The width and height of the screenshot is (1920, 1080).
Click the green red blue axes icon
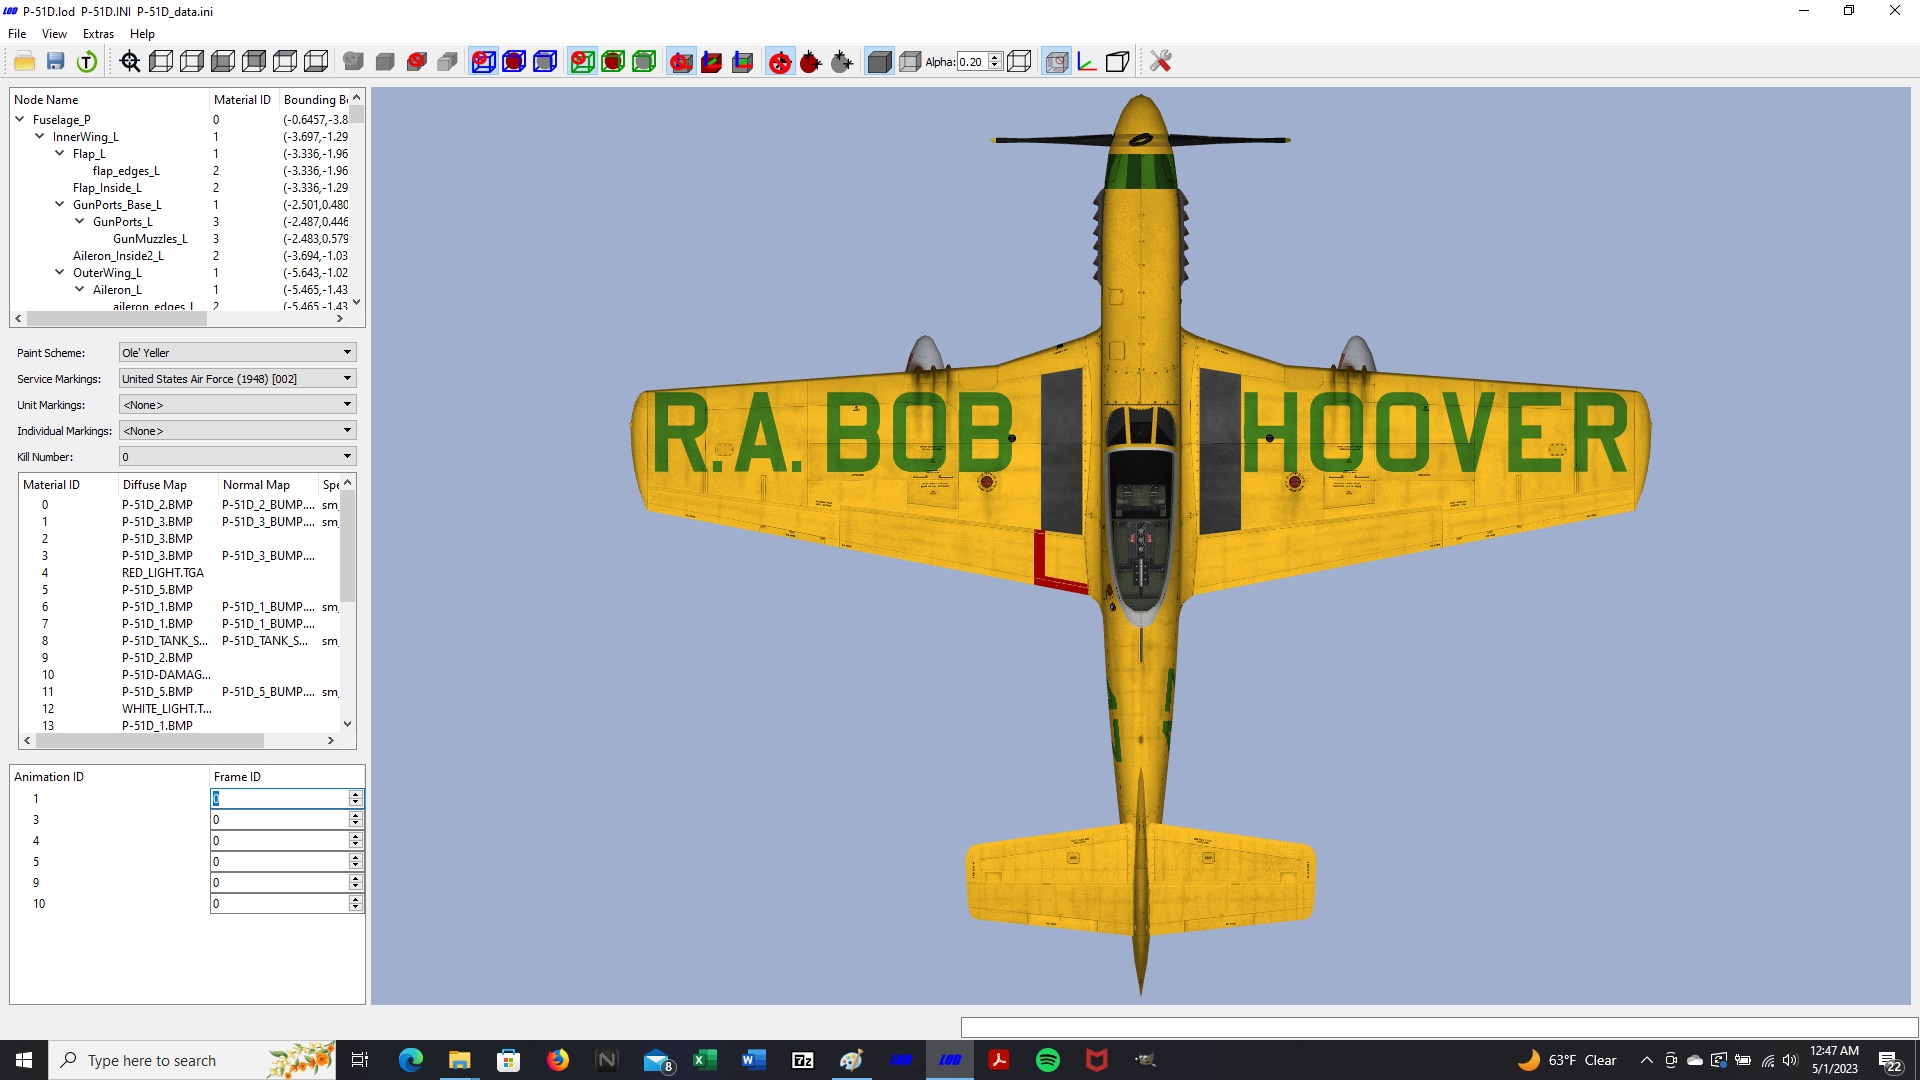(1087, 62)
